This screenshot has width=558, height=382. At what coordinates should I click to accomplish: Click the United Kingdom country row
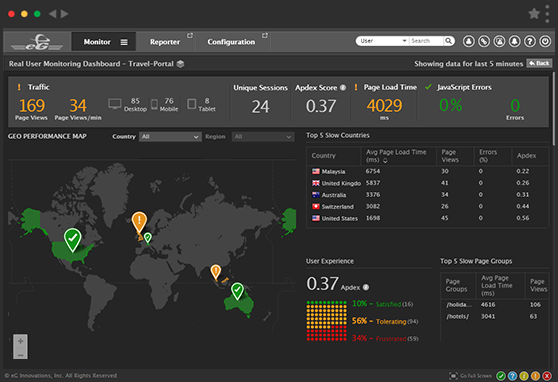pyautogui.click(x=427, y=183)
